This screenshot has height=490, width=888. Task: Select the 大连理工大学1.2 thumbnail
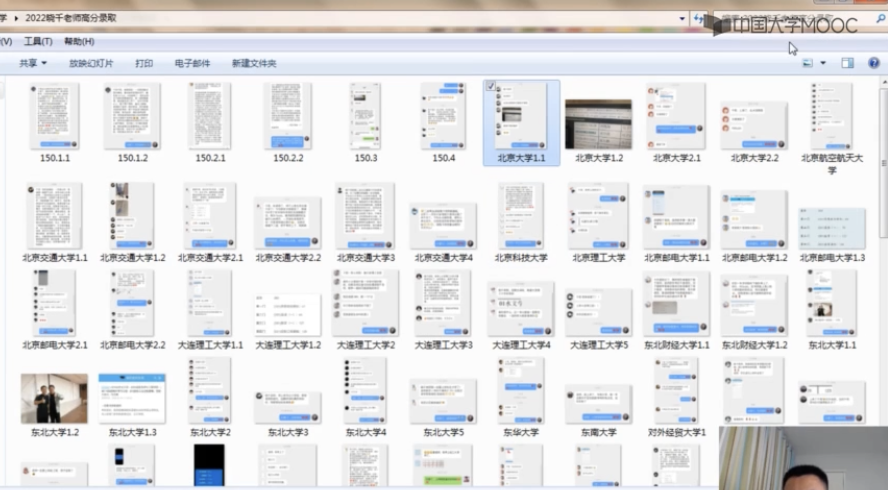coord(288,314)
